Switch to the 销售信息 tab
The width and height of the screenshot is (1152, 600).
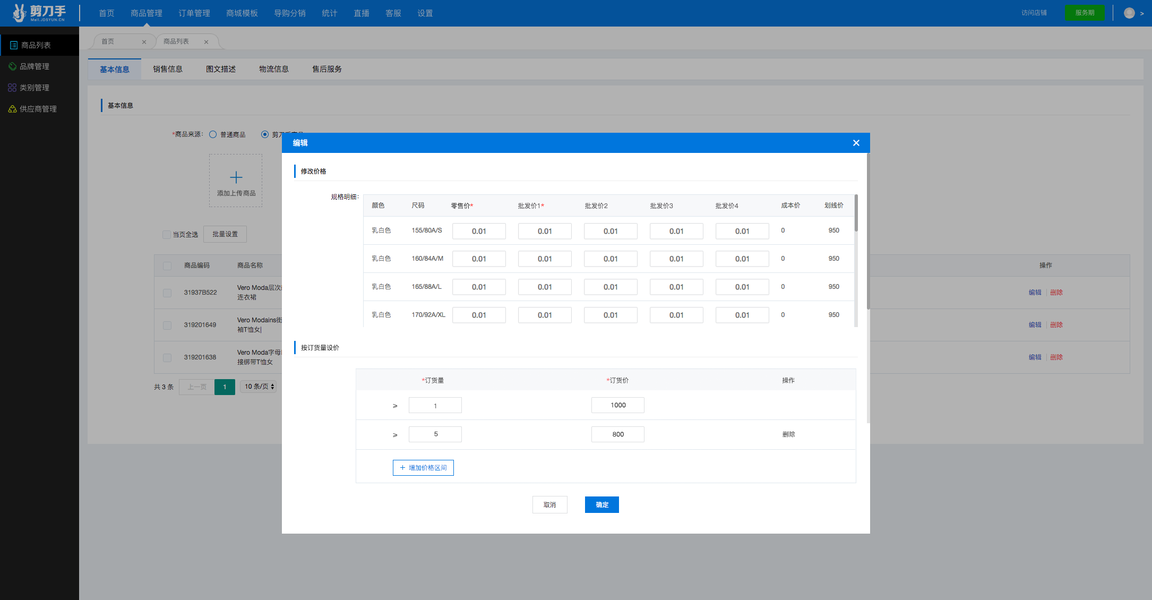168,69
